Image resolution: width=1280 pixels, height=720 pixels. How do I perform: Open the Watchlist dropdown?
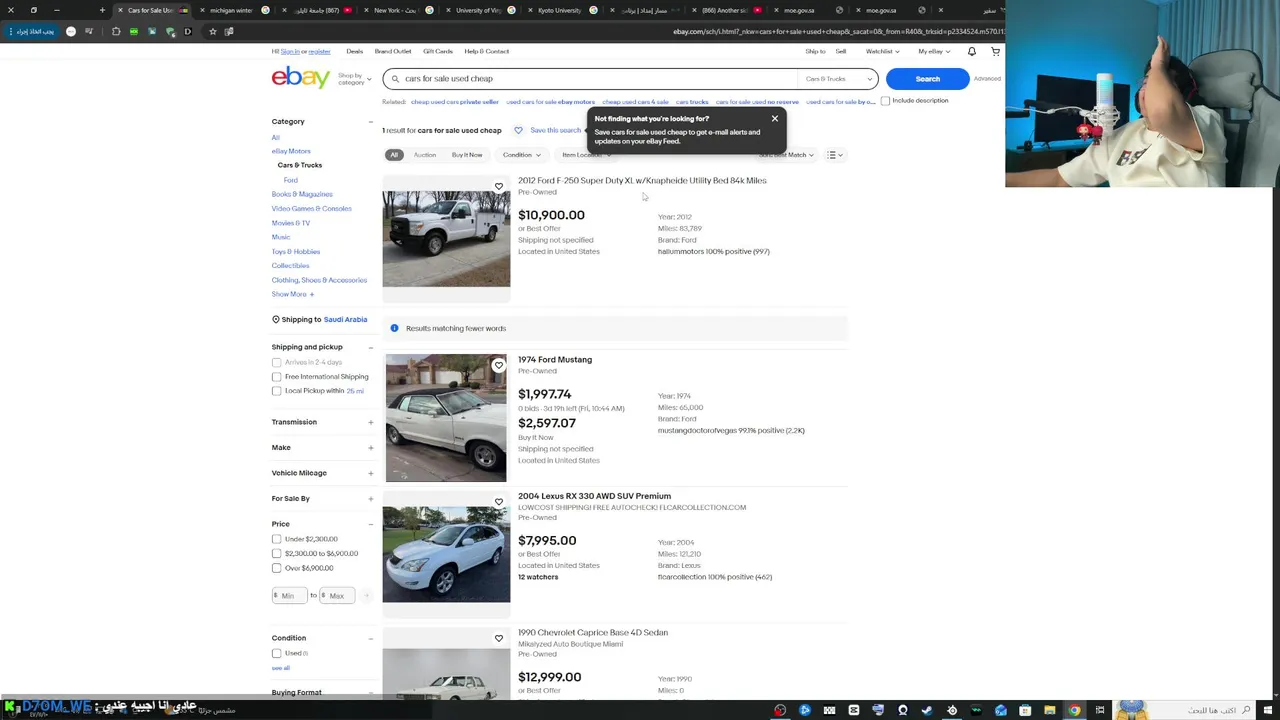point(882,51)
